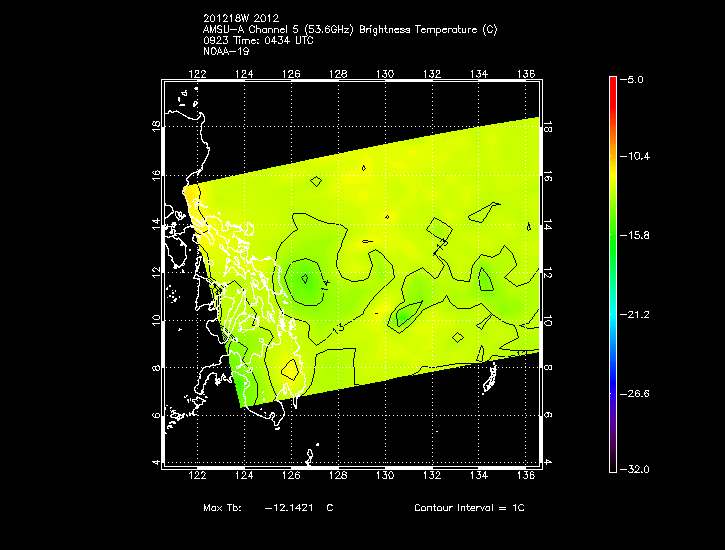
Task: Click longitude label "134" on the top axis
Action: (479, 74)
